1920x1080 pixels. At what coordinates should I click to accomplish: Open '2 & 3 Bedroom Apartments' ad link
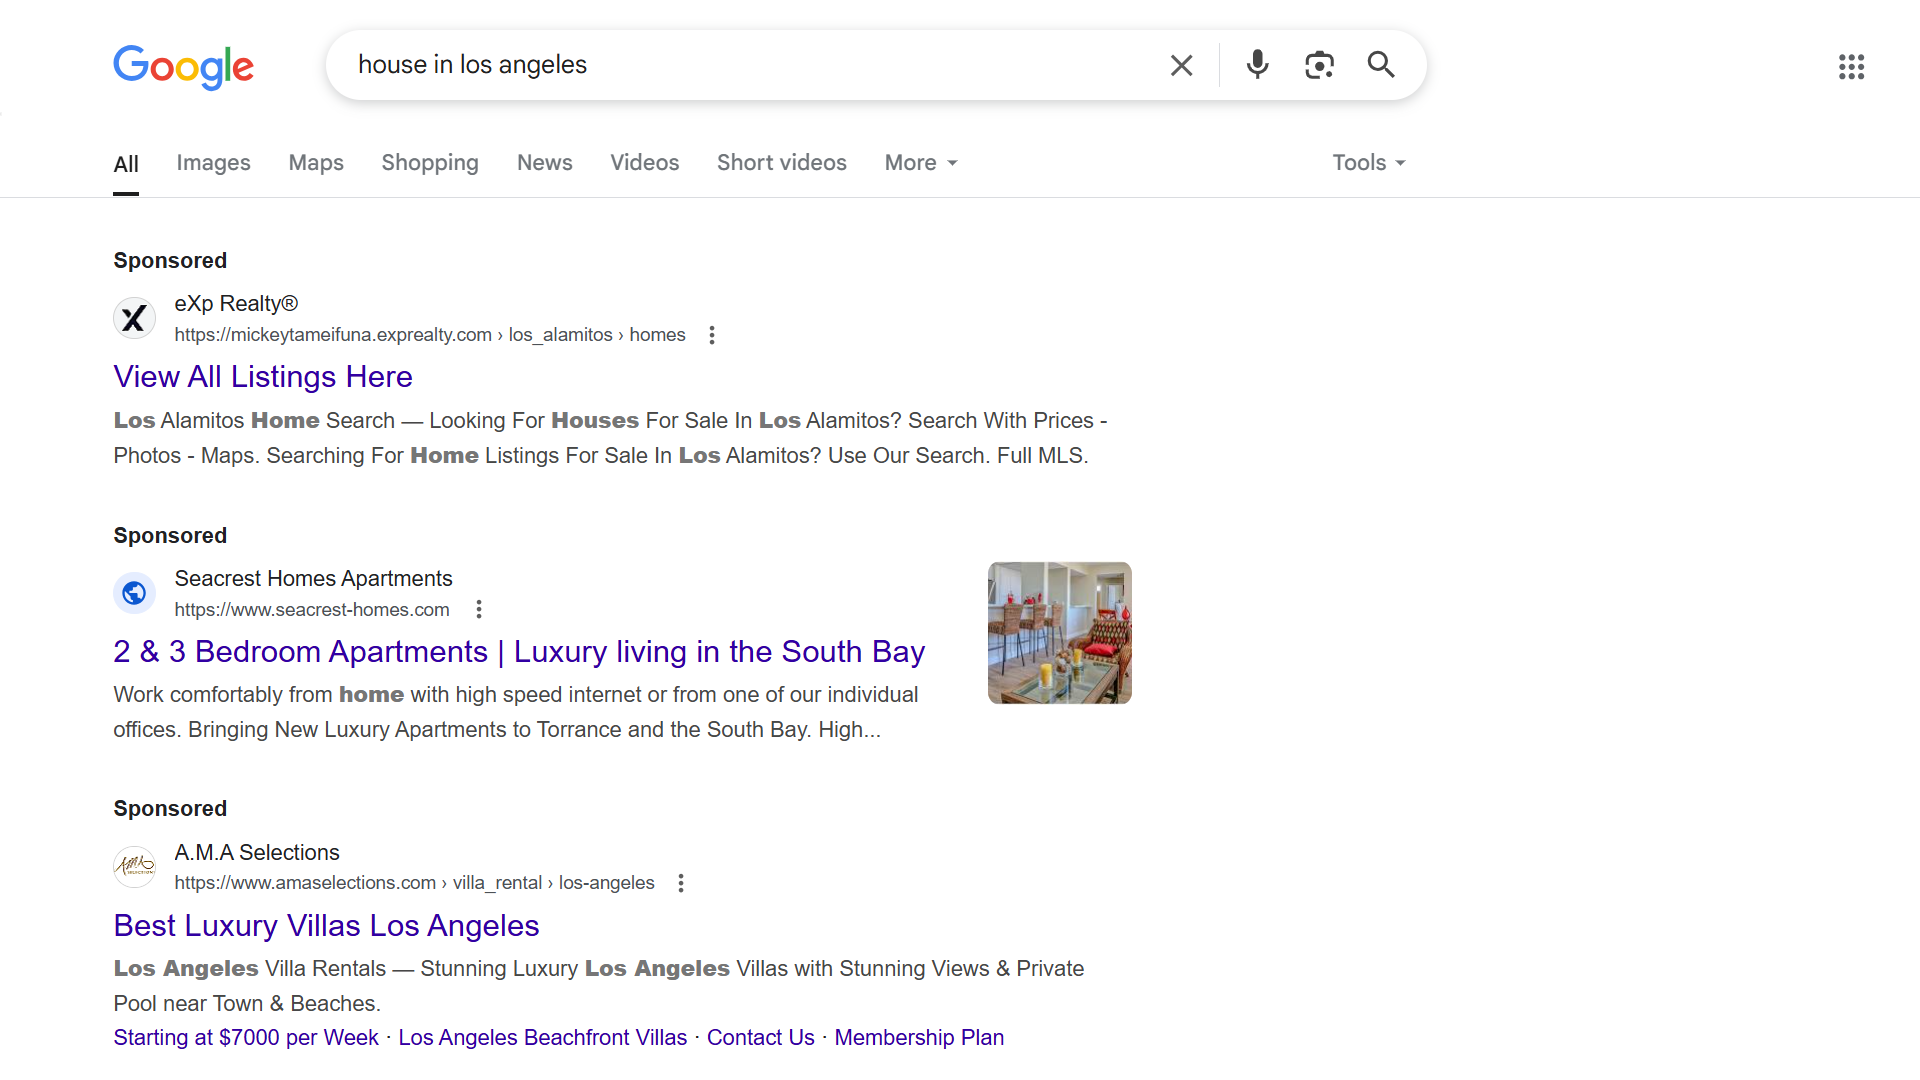point(519,652)
